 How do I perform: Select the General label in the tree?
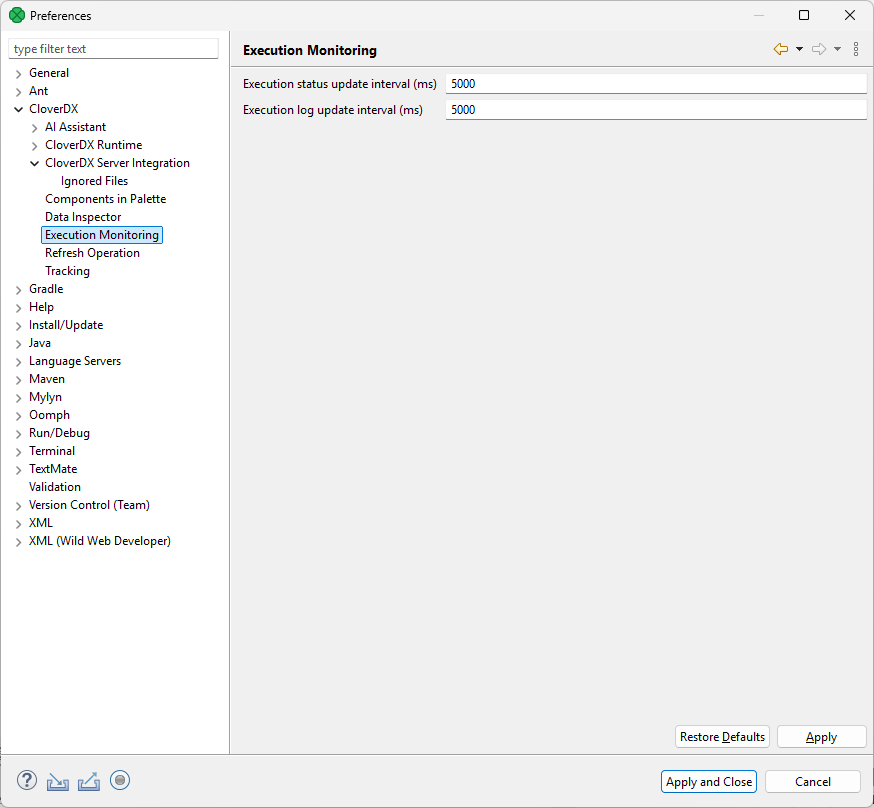point(49,73)
